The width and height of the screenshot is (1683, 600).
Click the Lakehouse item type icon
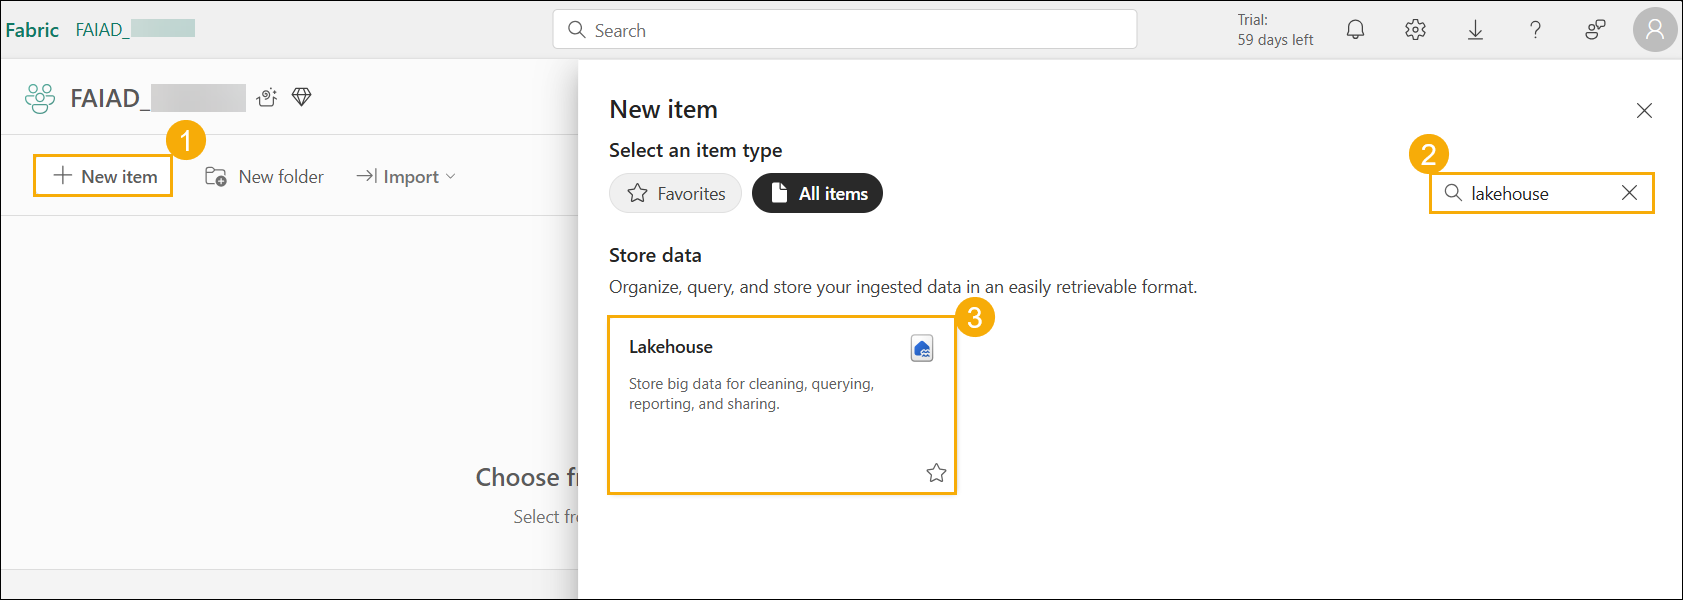(x=922, y=348)
